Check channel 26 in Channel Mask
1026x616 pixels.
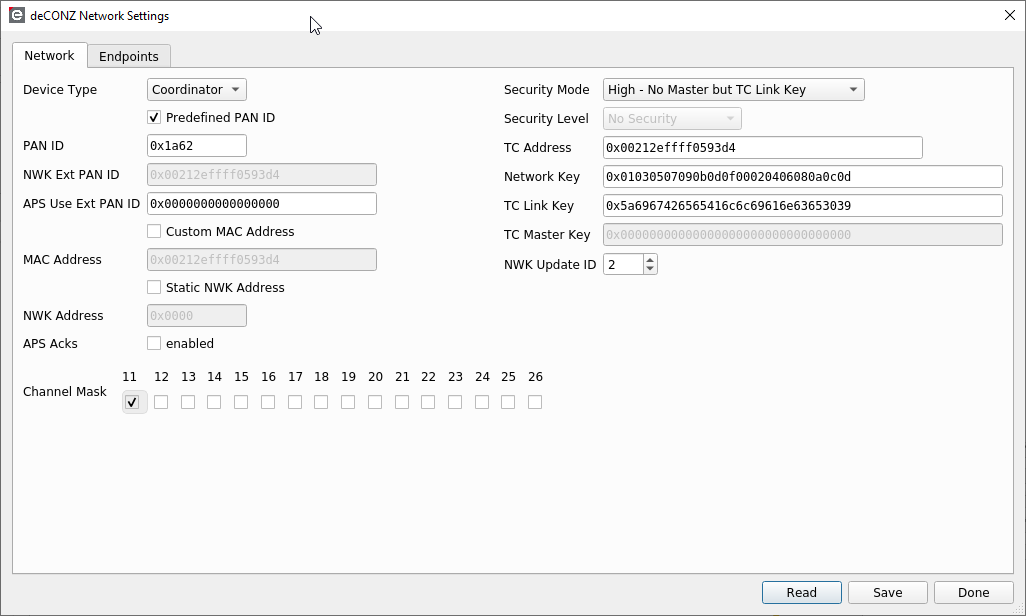(x=535, y=402)
